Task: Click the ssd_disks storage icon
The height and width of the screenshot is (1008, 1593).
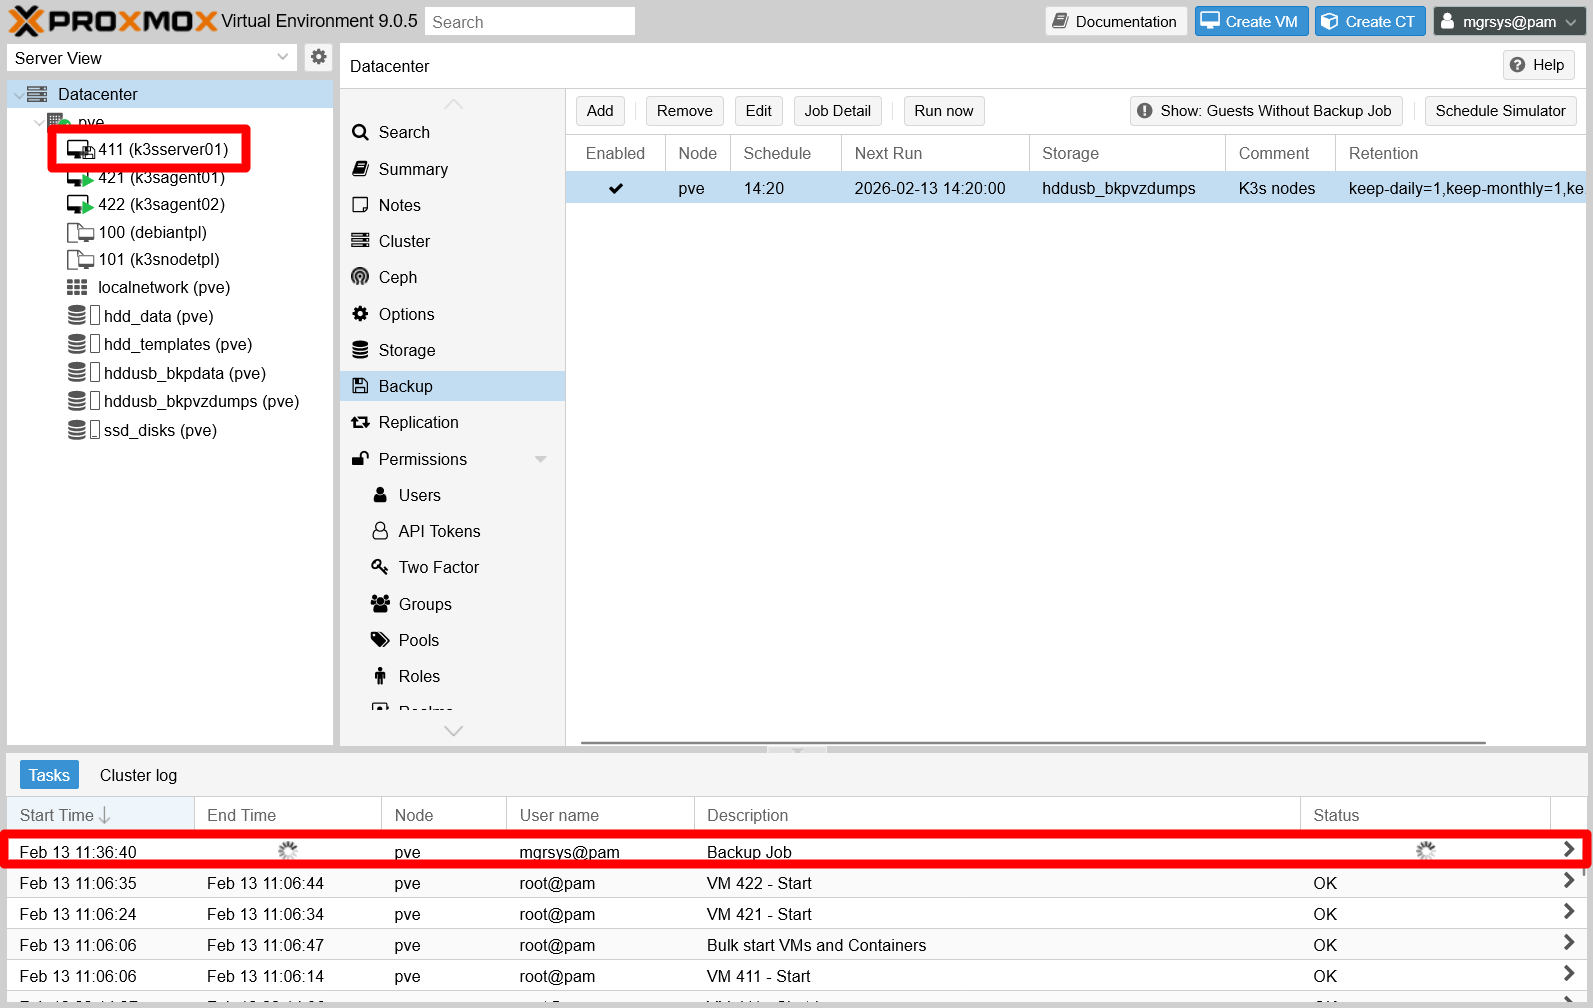Action: point(77,430)
